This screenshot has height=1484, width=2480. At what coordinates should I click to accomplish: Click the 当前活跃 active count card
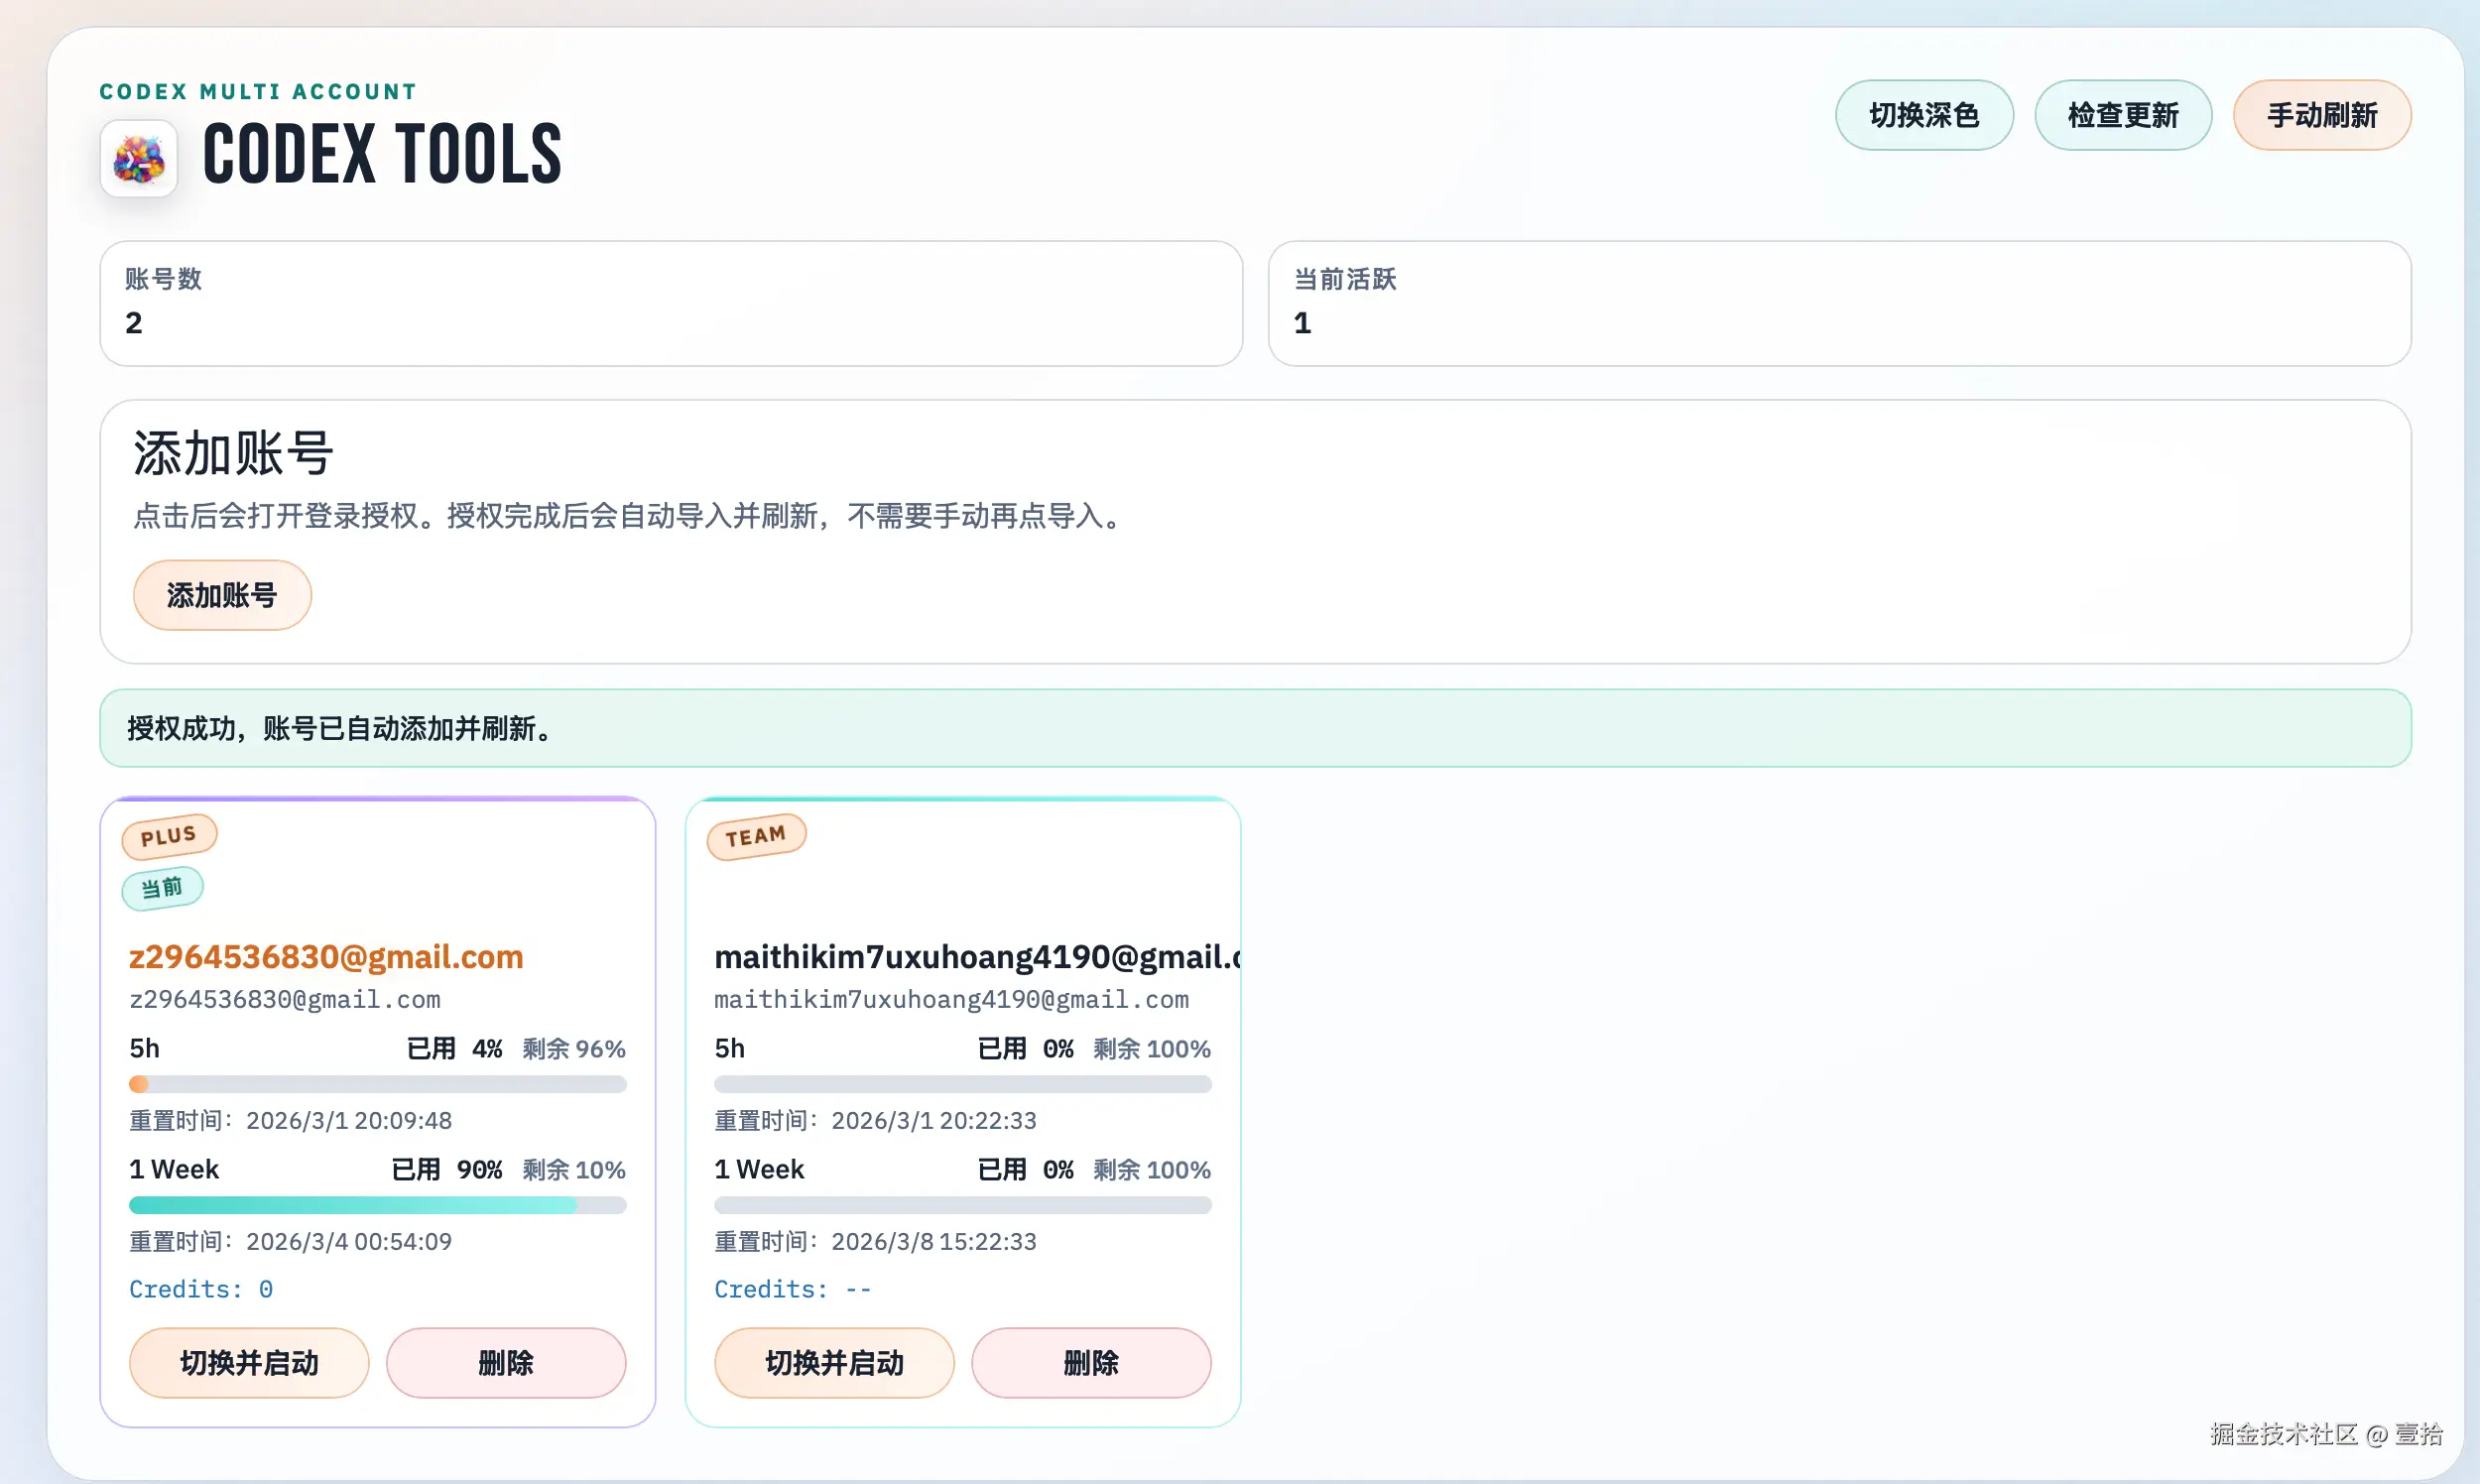click(1838, 303)
